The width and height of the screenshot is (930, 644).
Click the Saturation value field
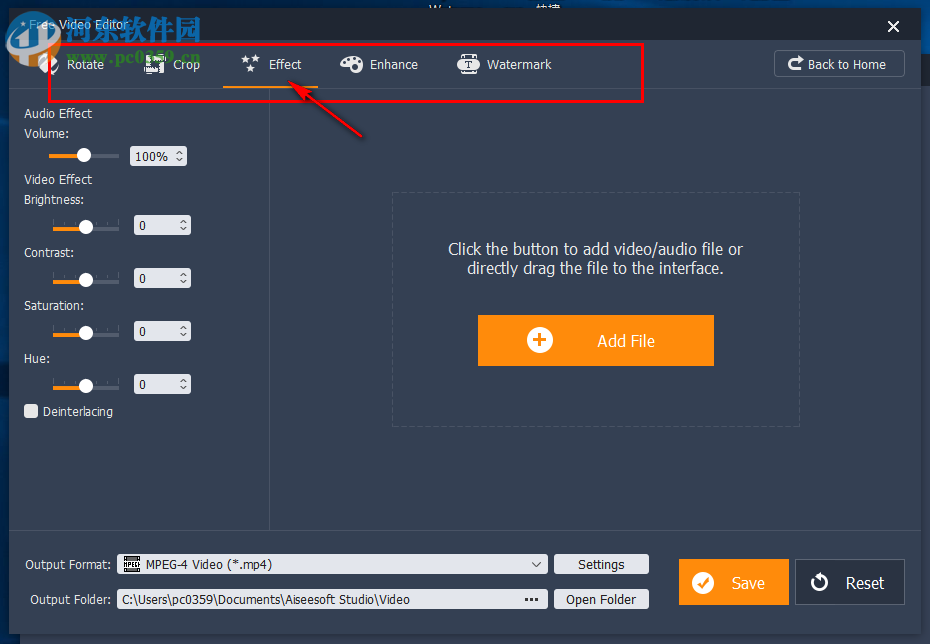pyautogui.click(x=162, y=331)
